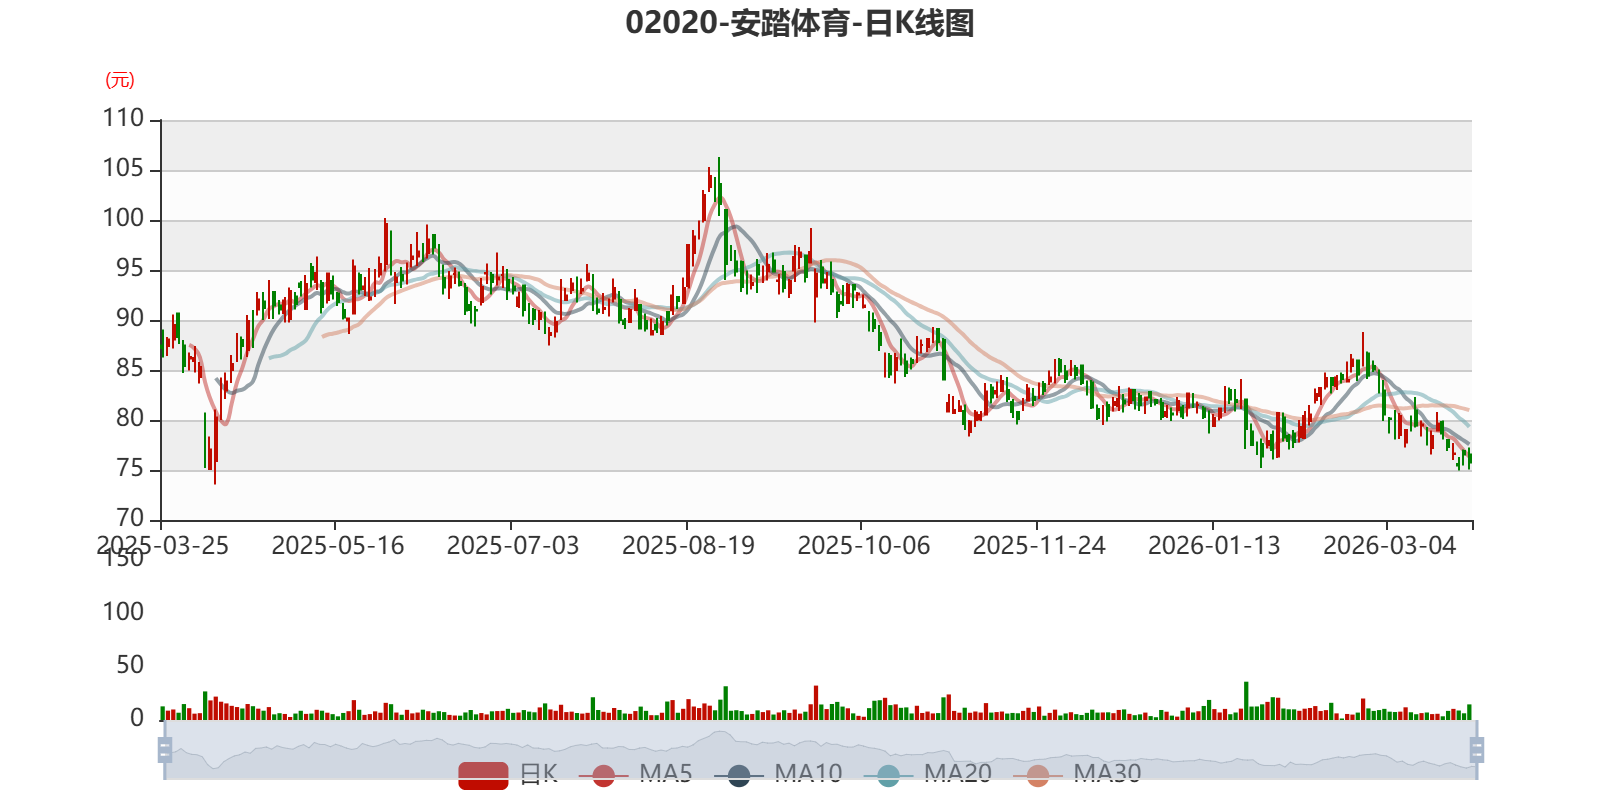Click the left handle of the zoom slider
Screen dimensions: 1600x800
(x=165, y=749)
